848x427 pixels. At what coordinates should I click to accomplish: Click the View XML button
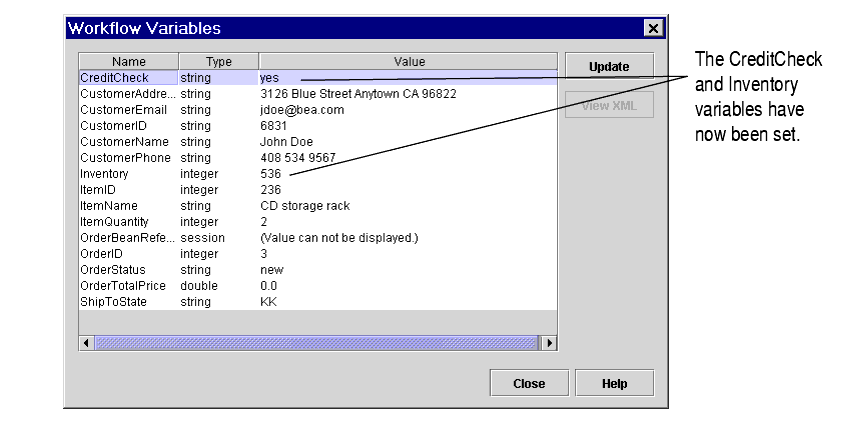609,105
